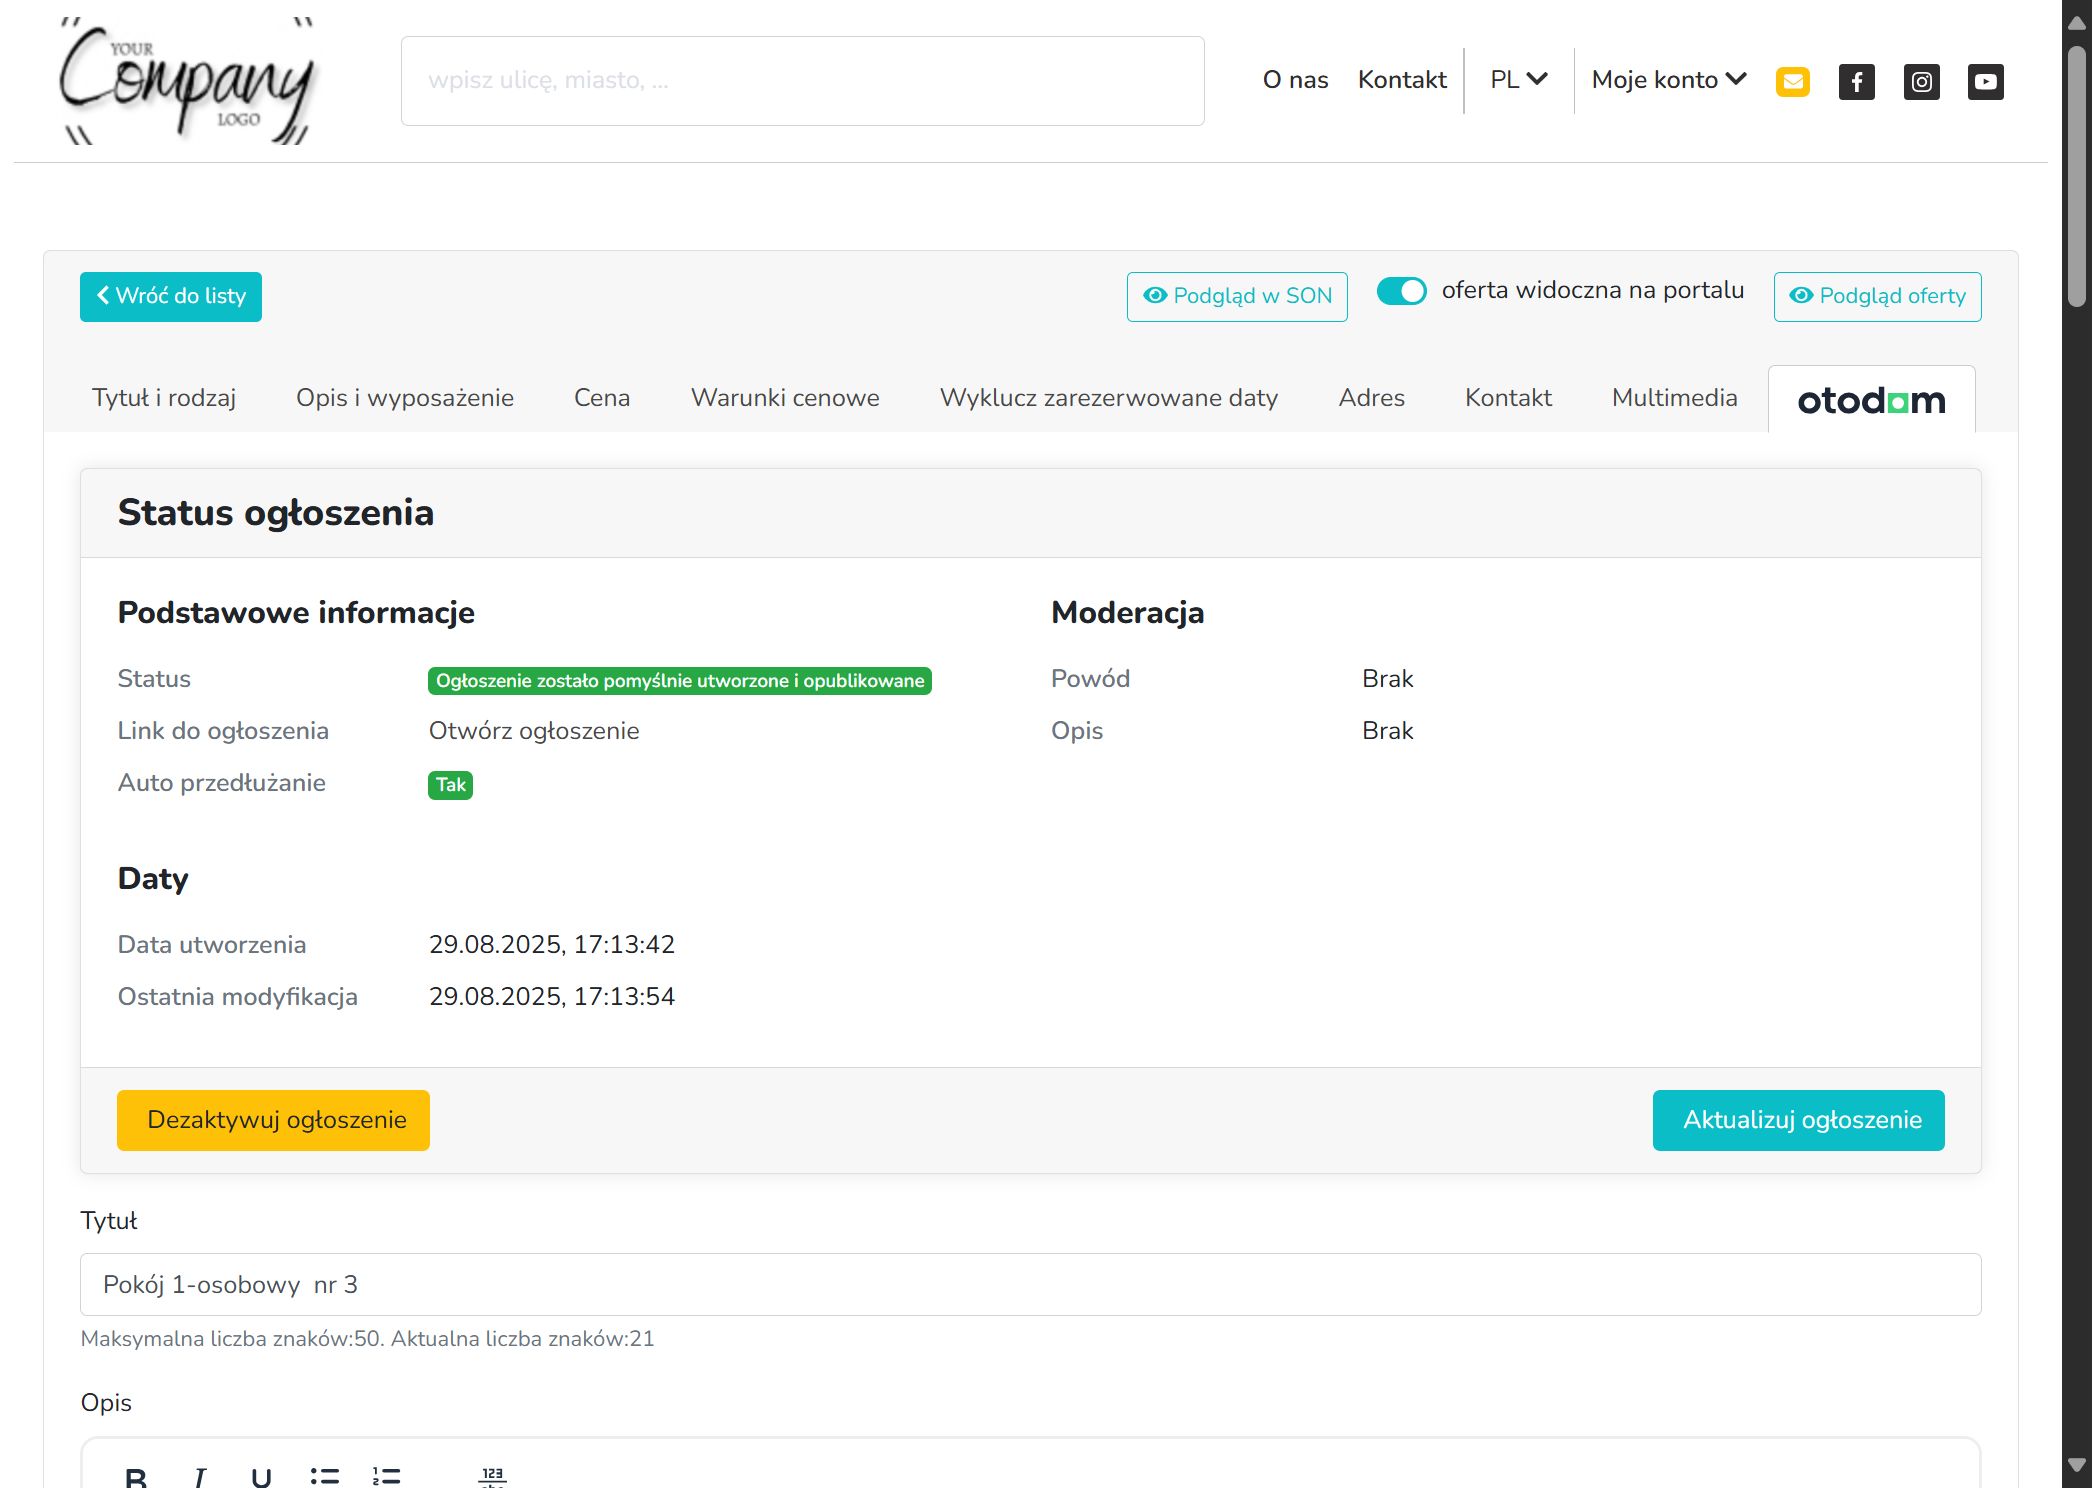Click the creation date '29.08.2025, 17:13:42'
This screenshot has height=1488, width=2092.
point(552,945)
